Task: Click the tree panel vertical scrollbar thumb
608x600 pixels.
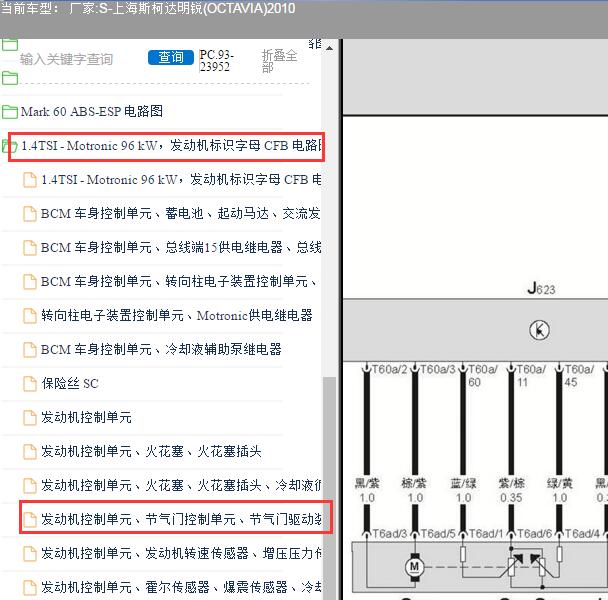Action: click(x=329, y=488)
